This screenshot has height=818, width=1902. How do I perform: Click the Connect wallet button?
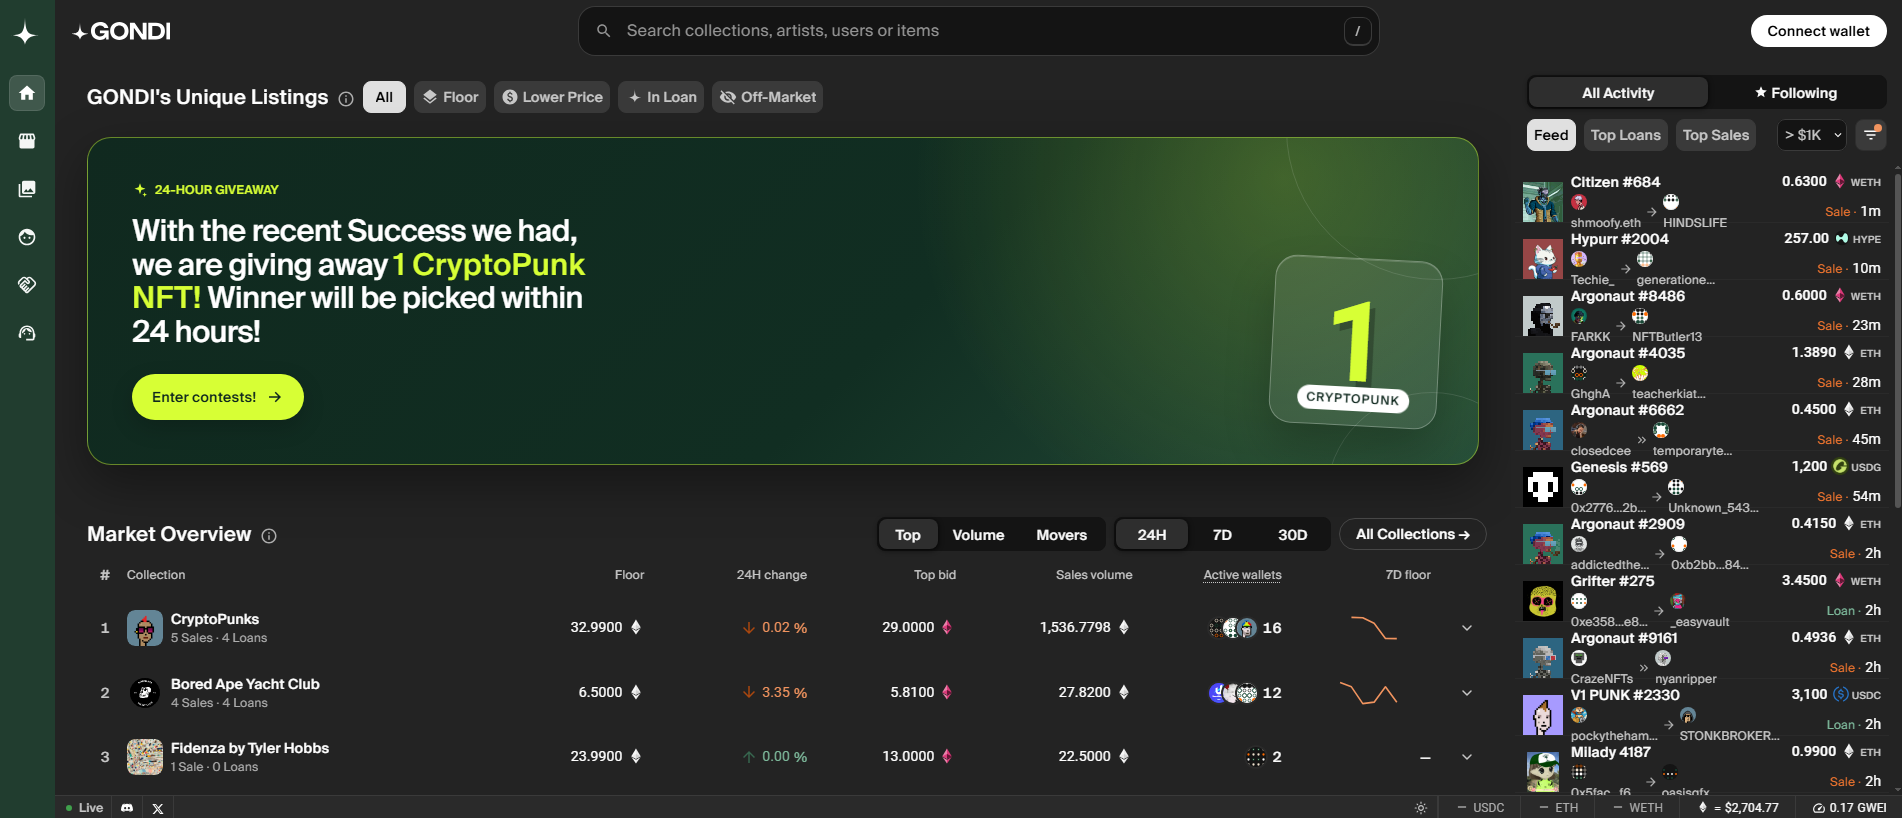(x=1818, y=31)
